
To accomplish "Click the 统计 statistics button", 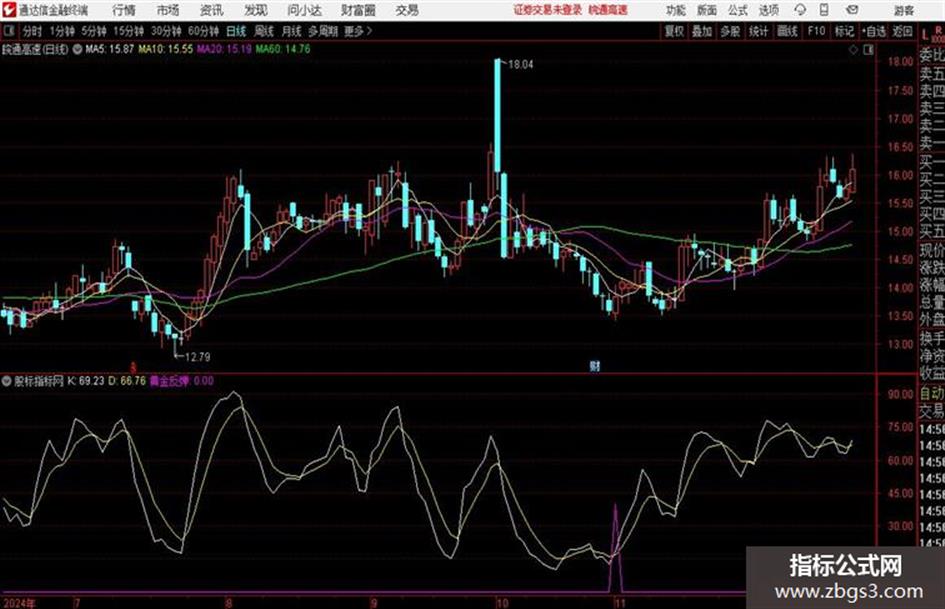I will [x=758, y=31].
